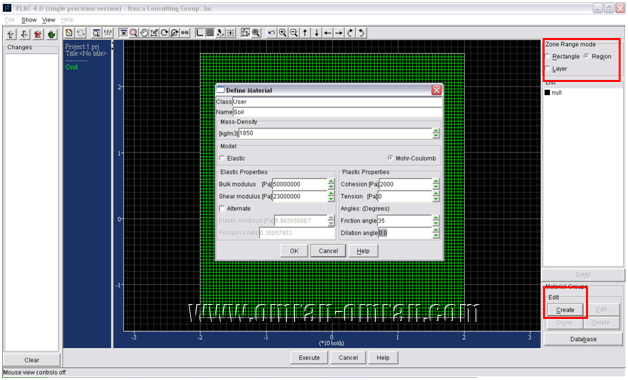This screenshot has width=628, height=380.
Task: Click the pan down arrow icon
Action: pyautogui.click(x=316, y=33)
